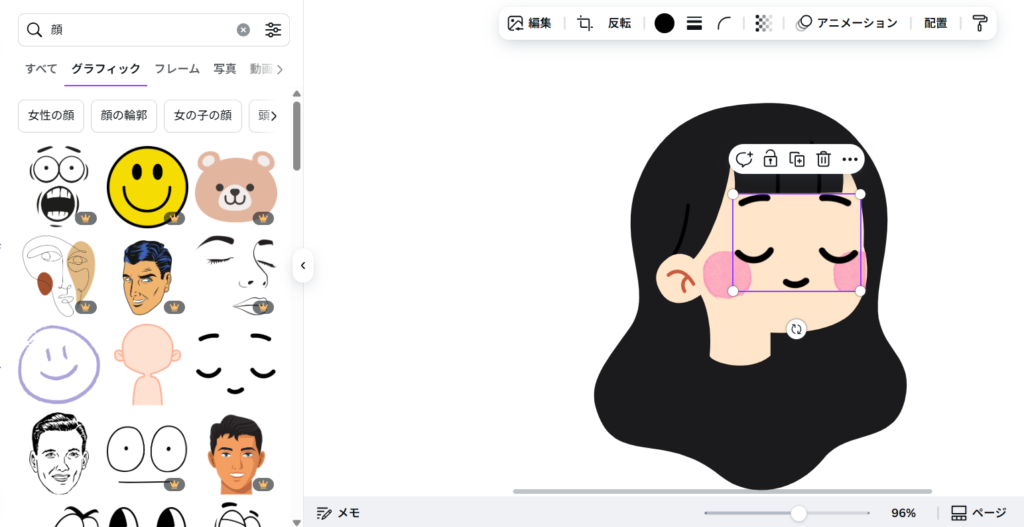
Task: Add the blank pink head figure graphic
Action: [147, 364]
